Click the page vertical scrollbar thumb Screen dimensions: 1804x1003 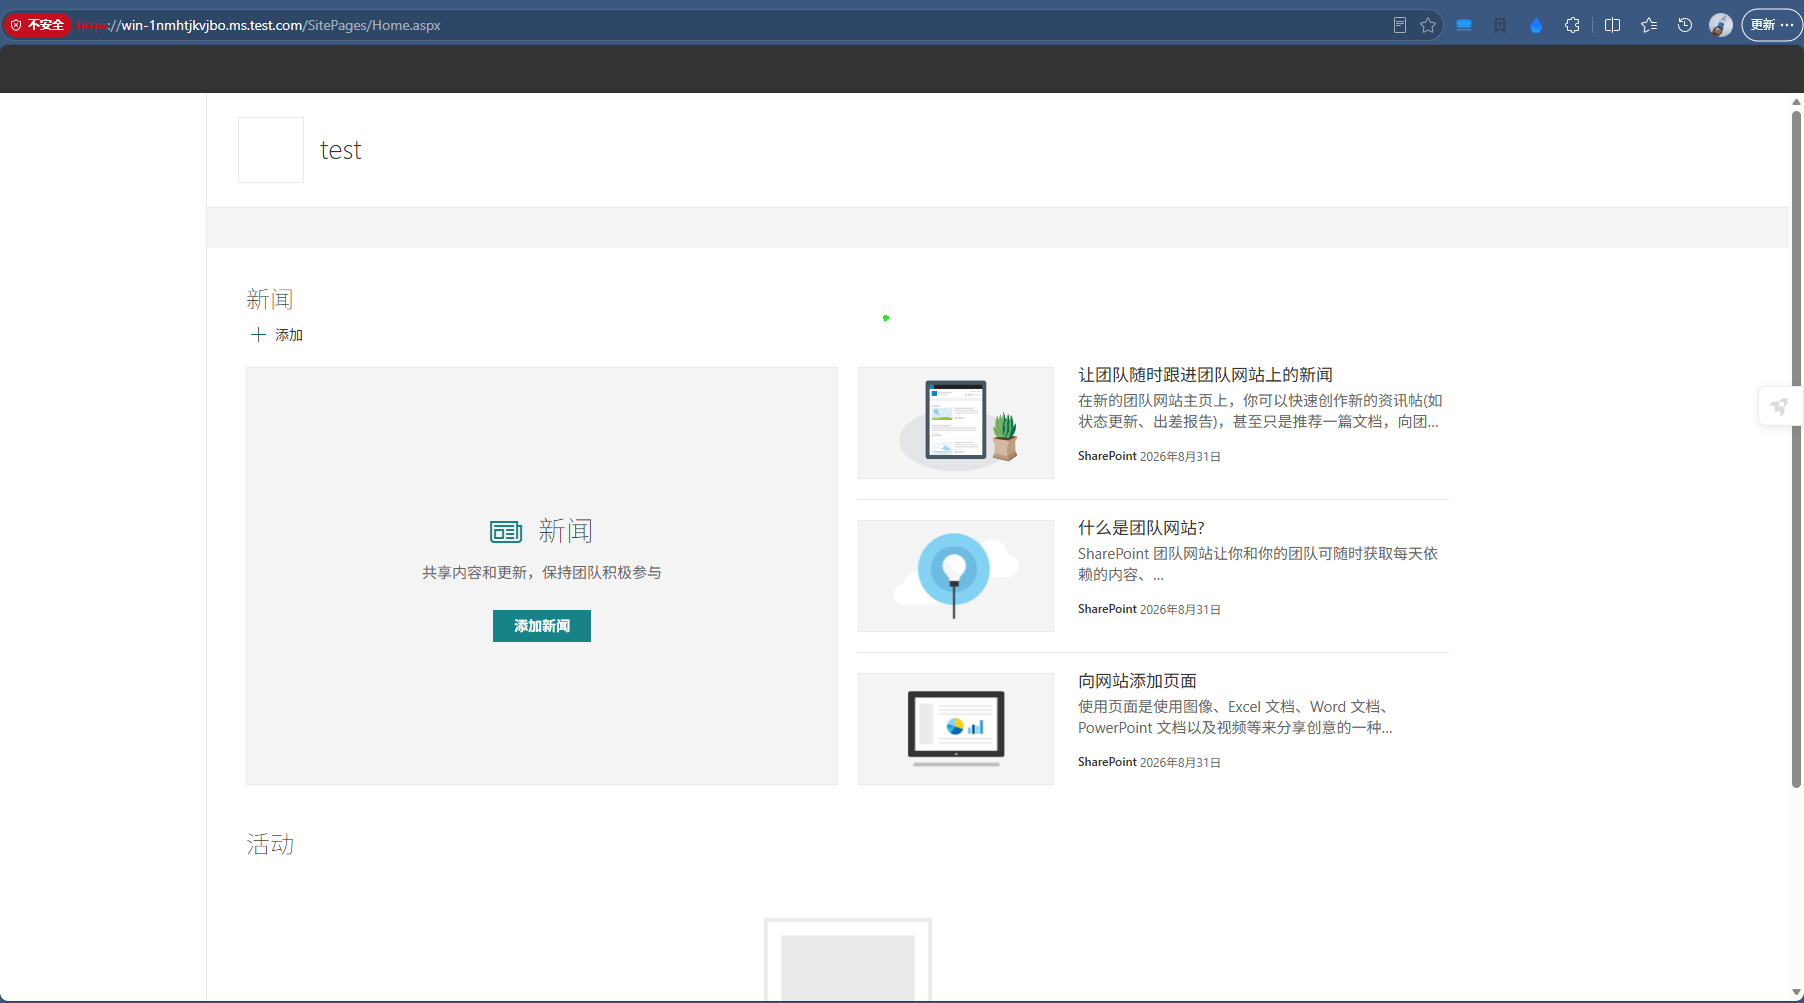pos(1796,449)
